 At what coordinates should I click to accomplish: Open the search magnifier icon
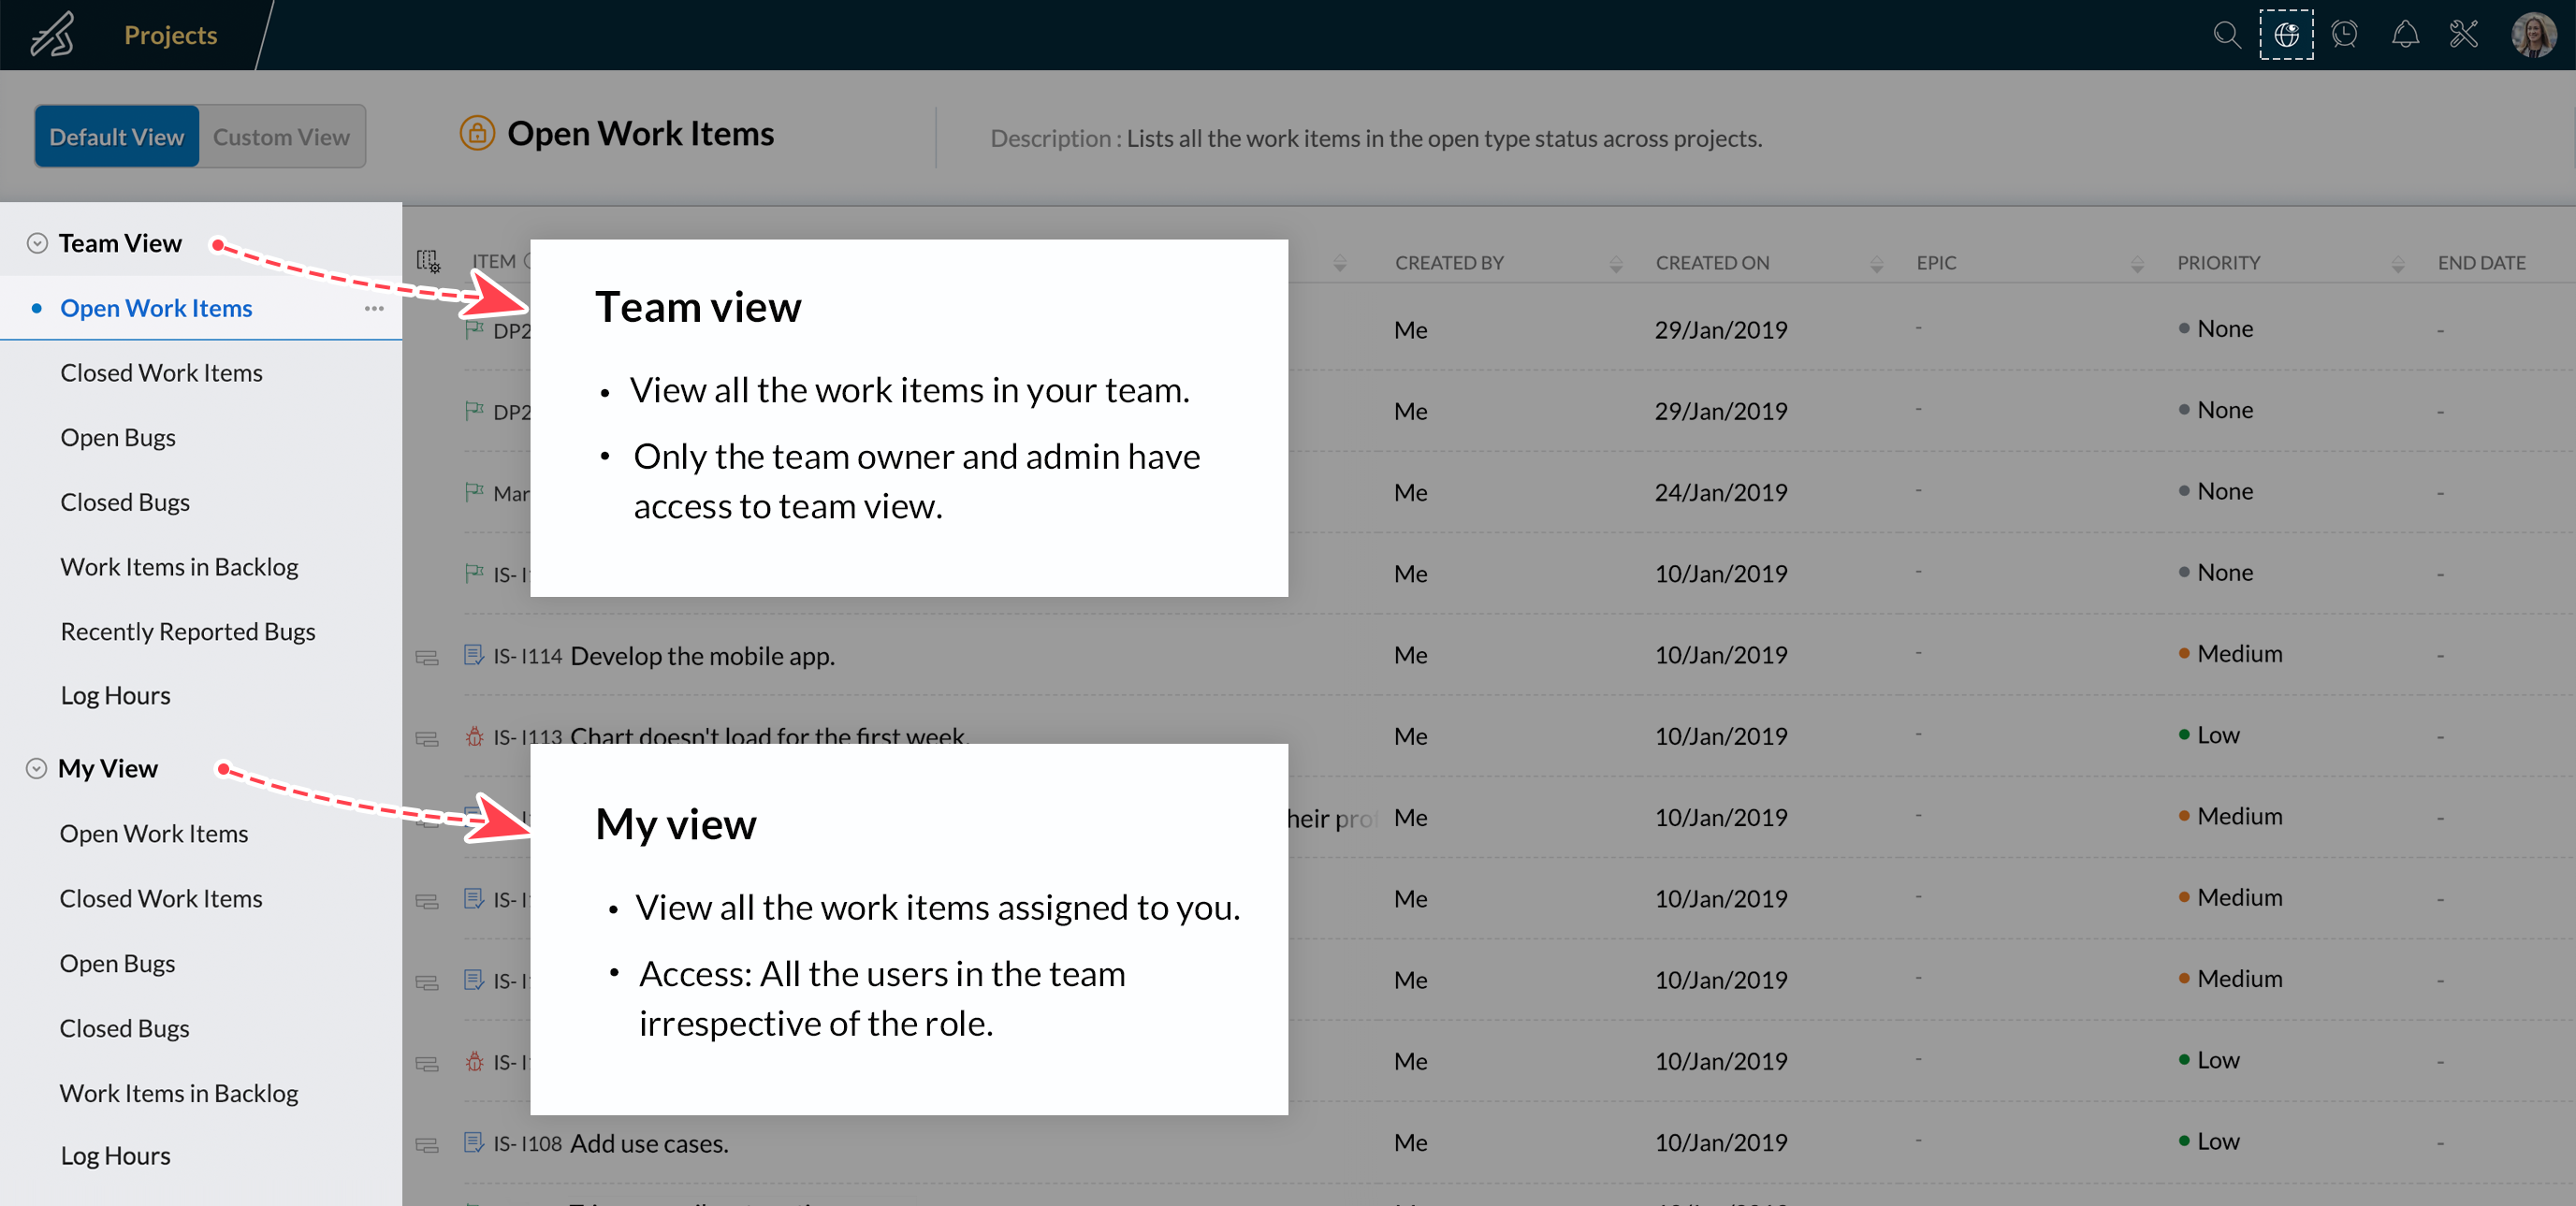click(x=2226, y=36)
